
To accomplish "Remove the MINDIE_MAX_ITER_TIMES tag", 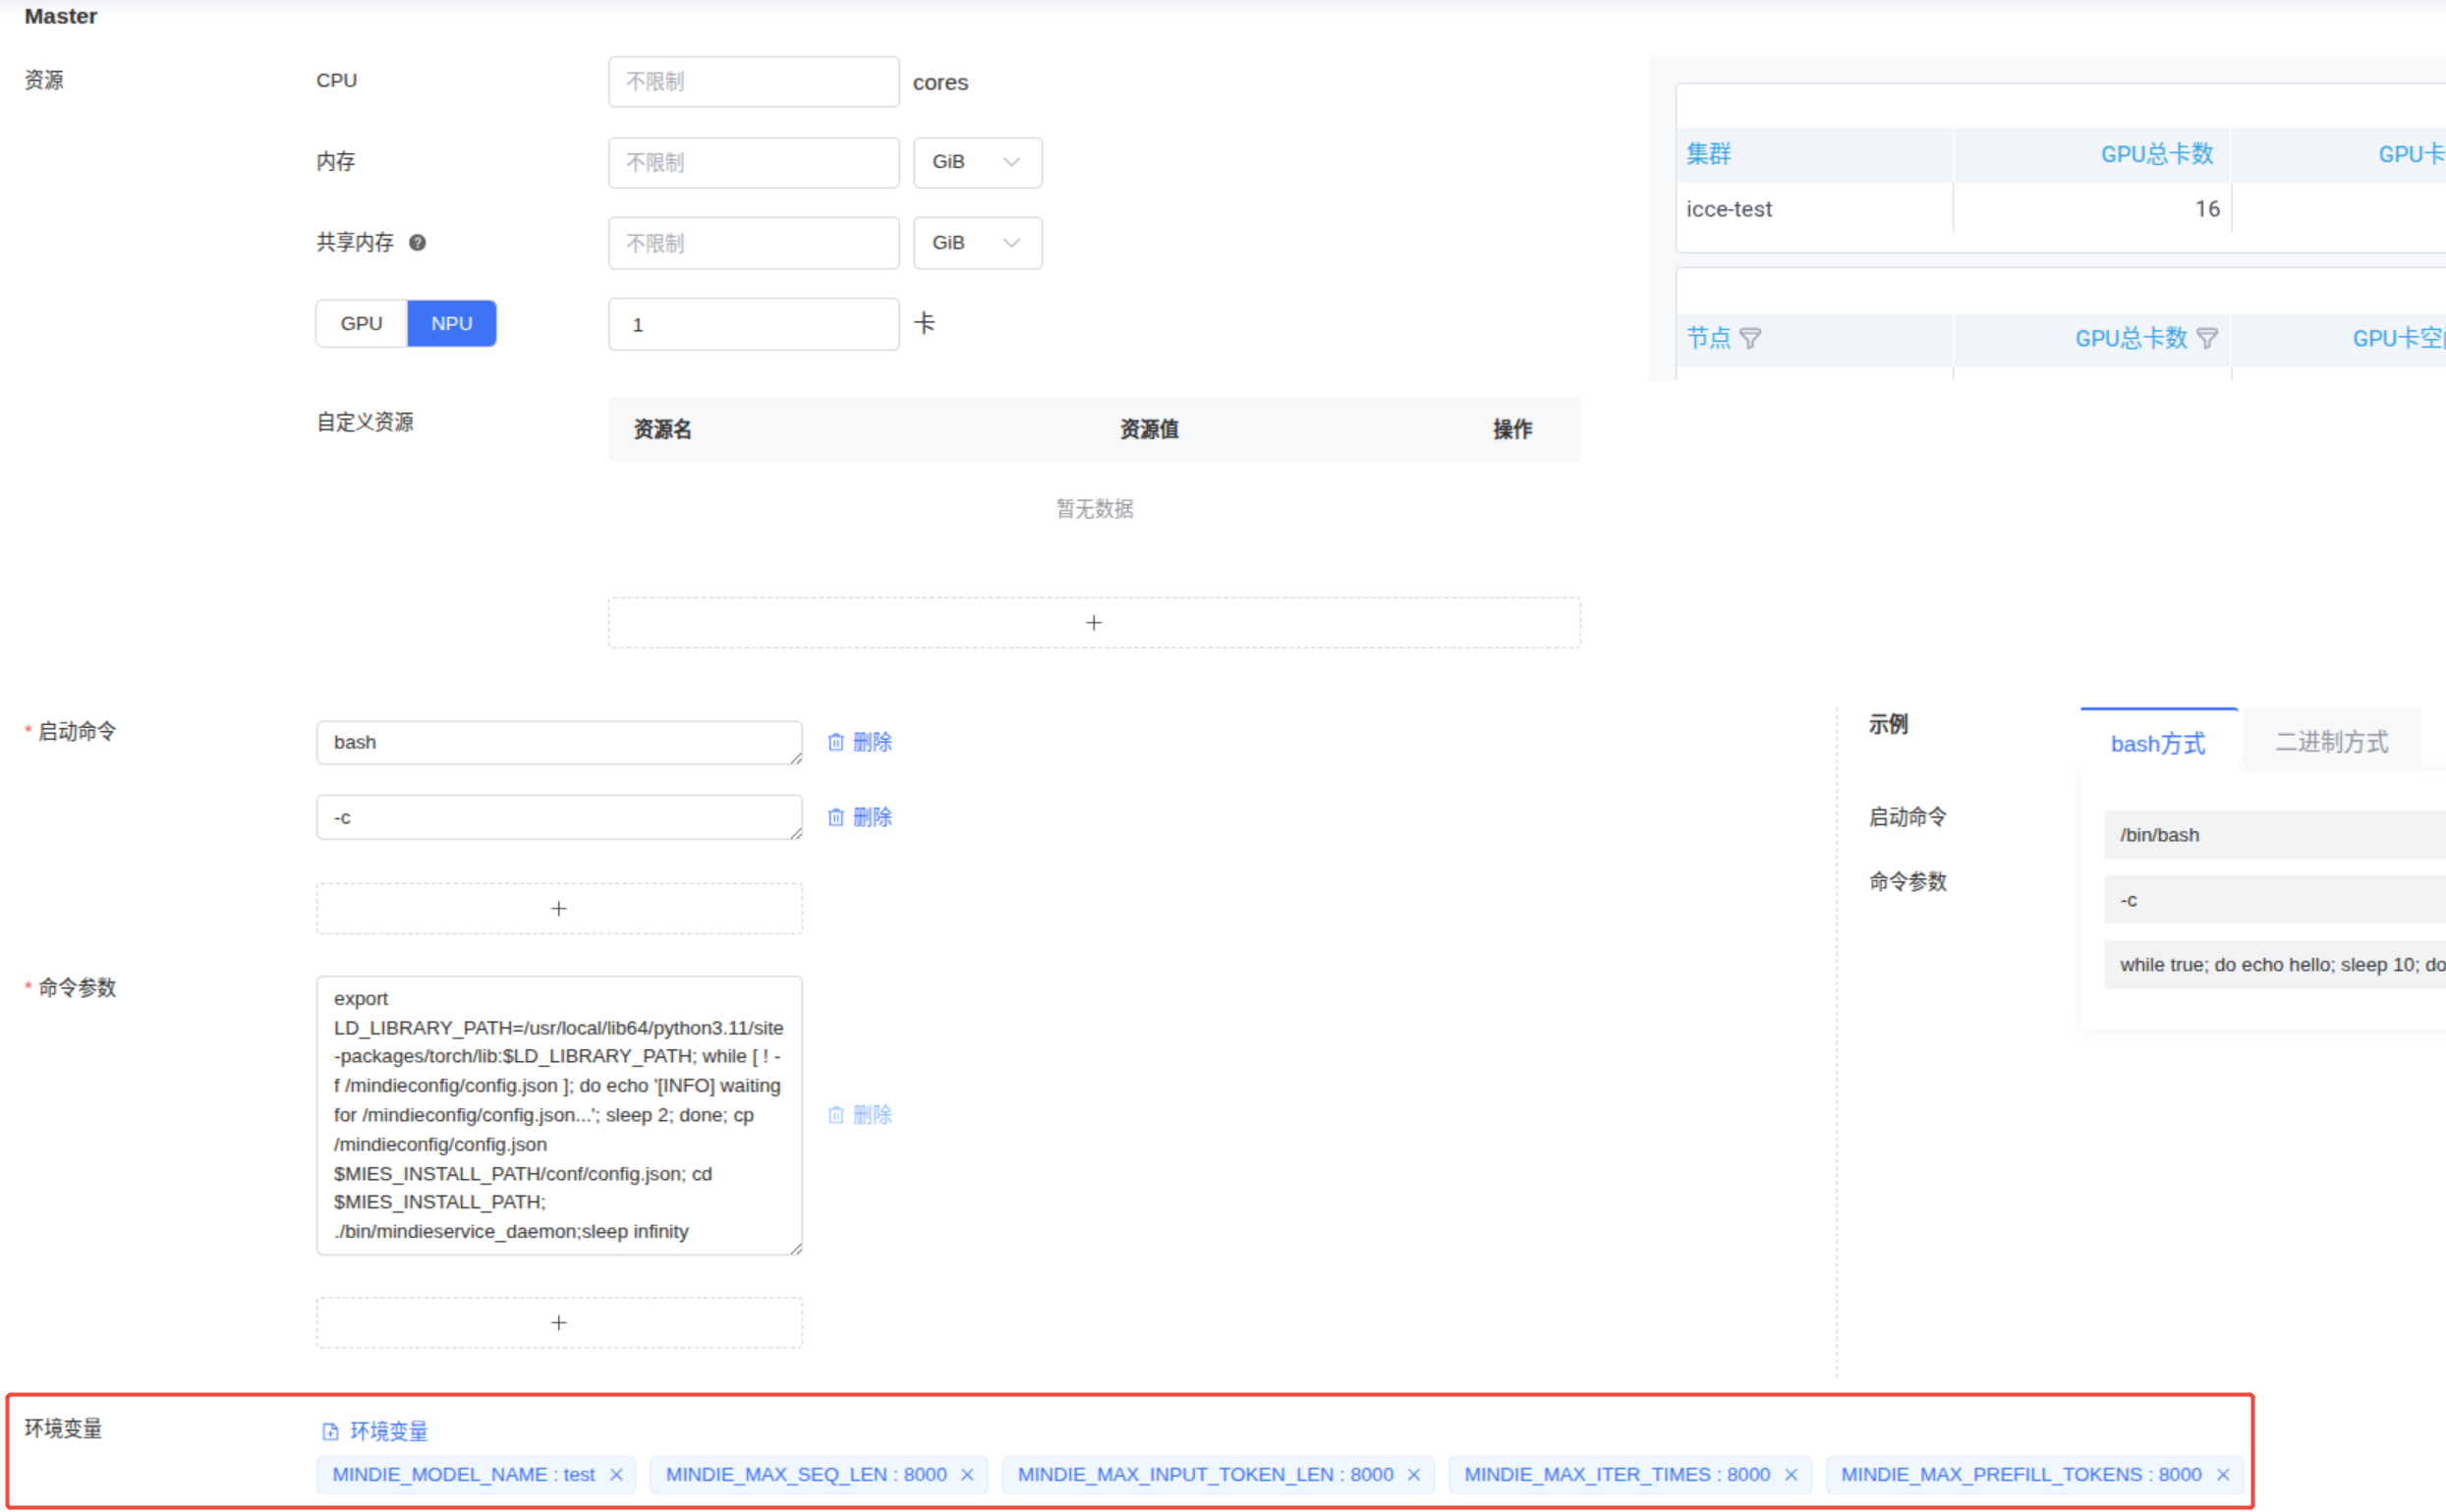I will [1791, 1475].
